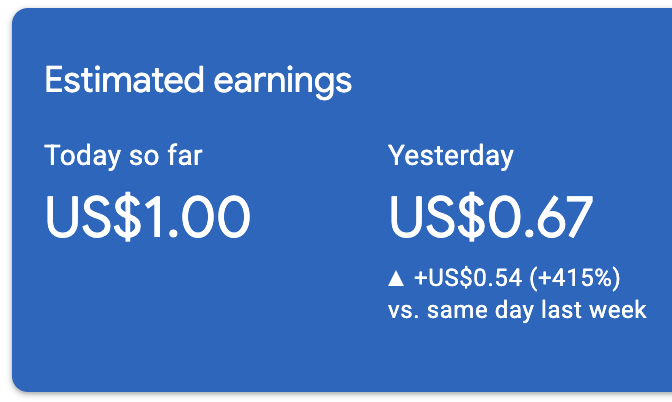
Task: Open yesterday's earnings figure US$0.67
Action: [x=491, y=217]
